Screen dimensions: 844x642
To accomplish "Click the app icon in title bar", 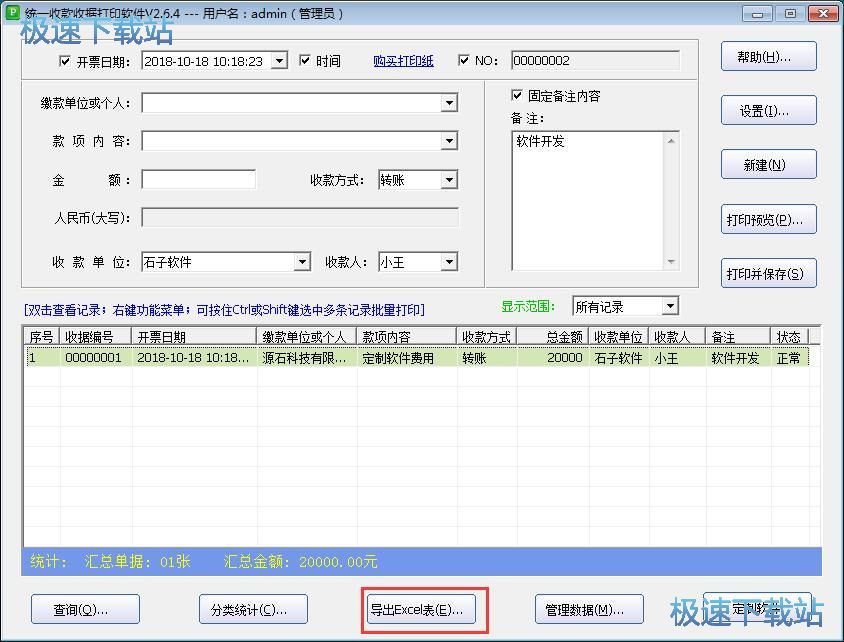I will [x=13, y=13].
